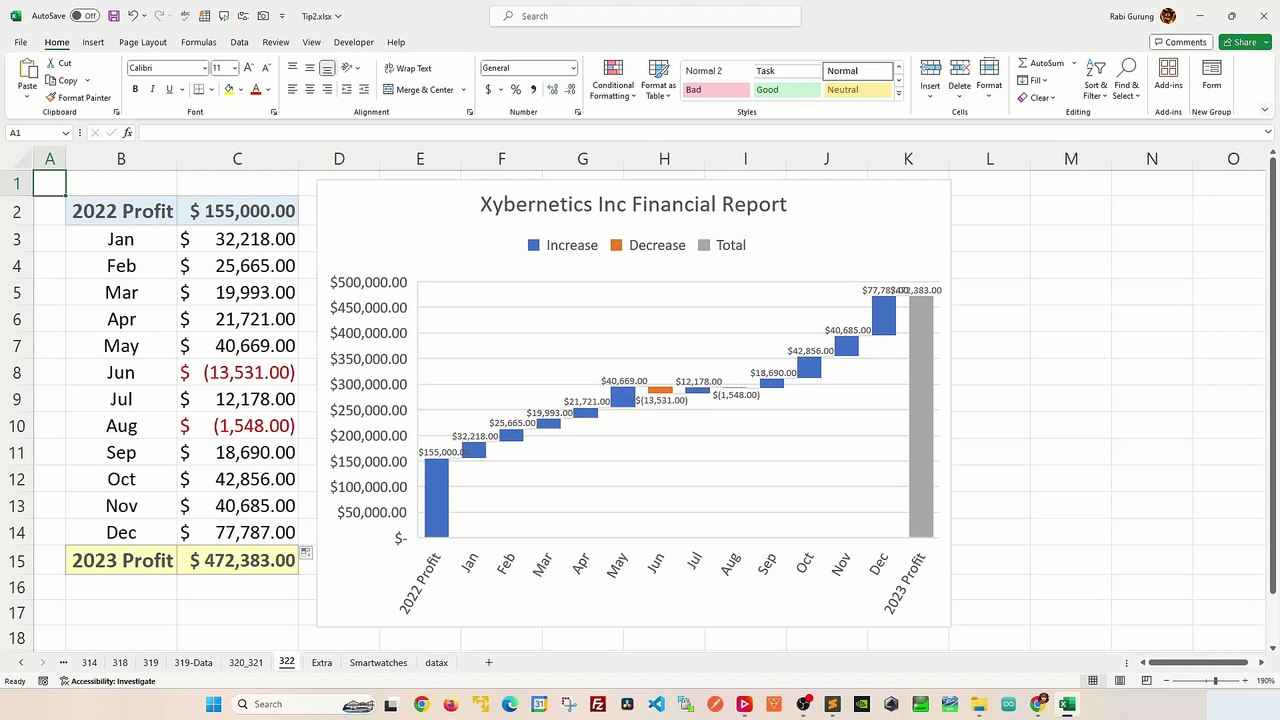Toggle AutoSave switch
Image resolution: width=1280 pixels, height=720 pixels.
(84, 16)
